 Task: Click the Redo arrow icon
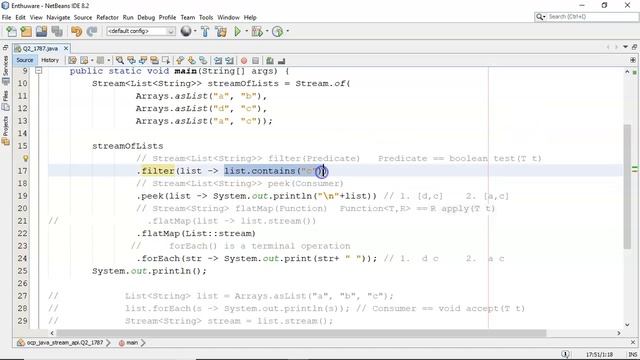pyautogui.click(x=92, y=31)
